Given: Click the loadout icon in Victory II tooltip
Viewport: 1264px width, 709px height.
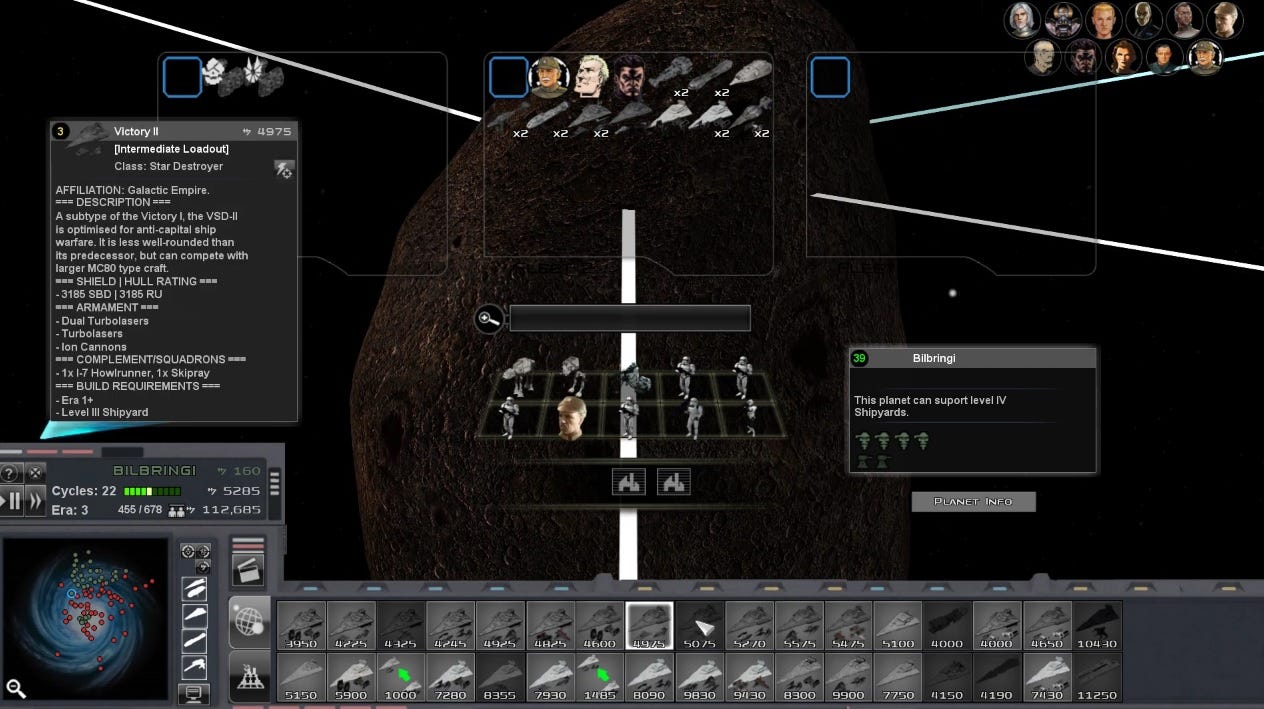Looking at the screenshot, I should click(x=284, y=170).
